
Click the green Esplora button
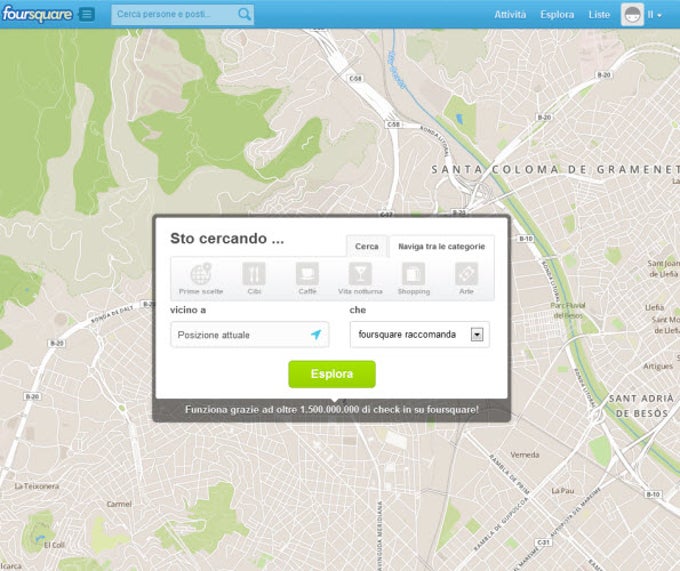click(x=332, y=374)
